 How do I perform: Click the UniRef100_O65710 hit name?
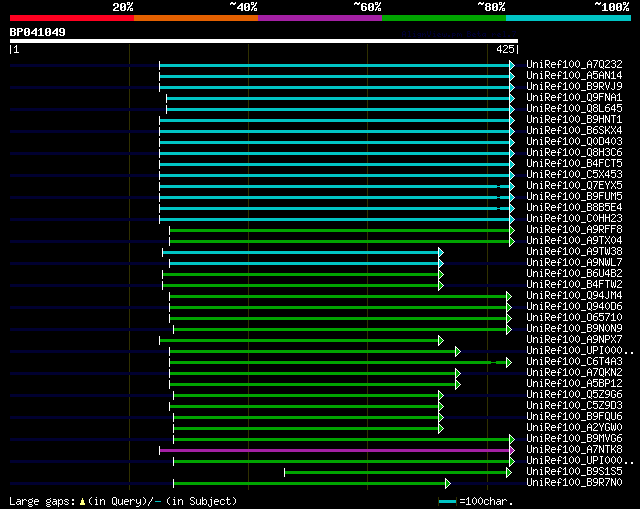click(574, 318)
